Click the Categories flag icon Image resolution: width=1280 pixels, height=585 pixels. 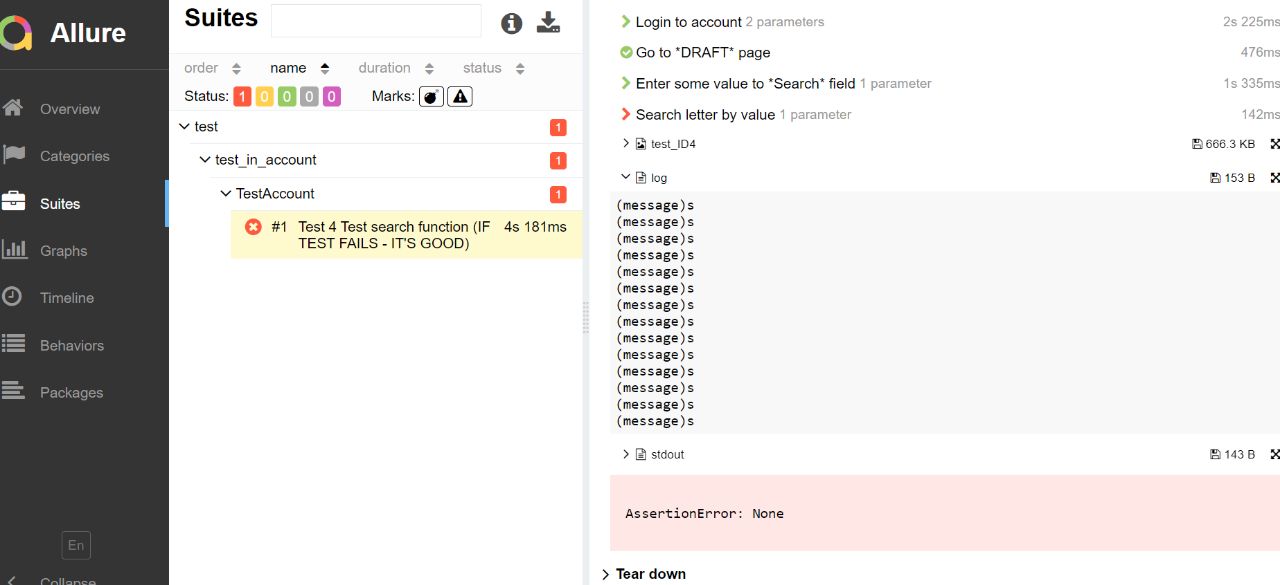pos(14,155)
